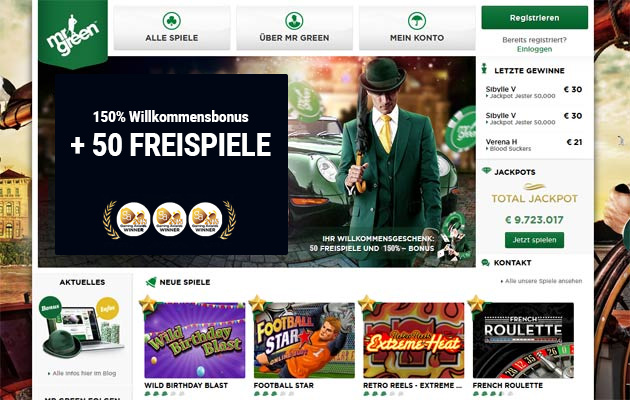Click the gold star on Wild Birthday Blast
The height and width of the screenshot is (400, 630).
coord(147,304)
